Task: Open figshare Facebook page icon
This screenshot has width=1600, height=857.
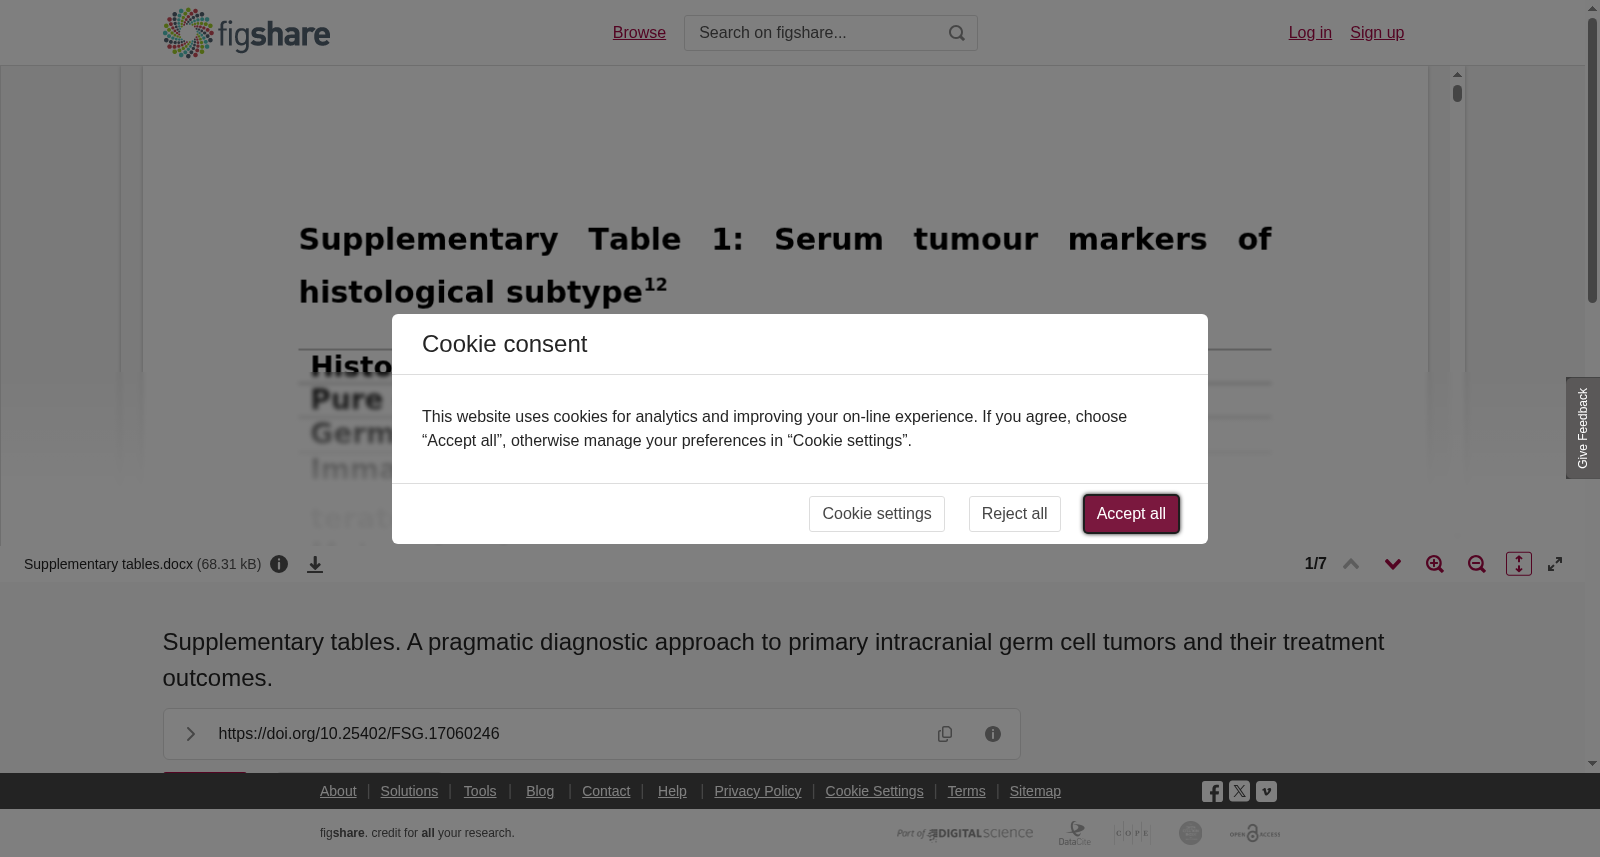Action: [1212, 792]
